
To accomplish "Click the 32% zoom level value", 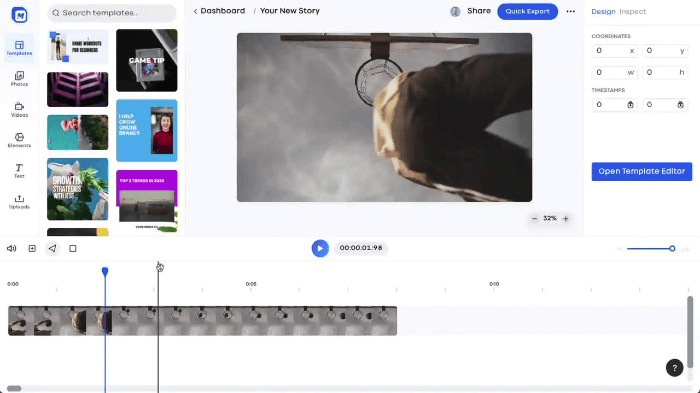I will click(550, 218).
